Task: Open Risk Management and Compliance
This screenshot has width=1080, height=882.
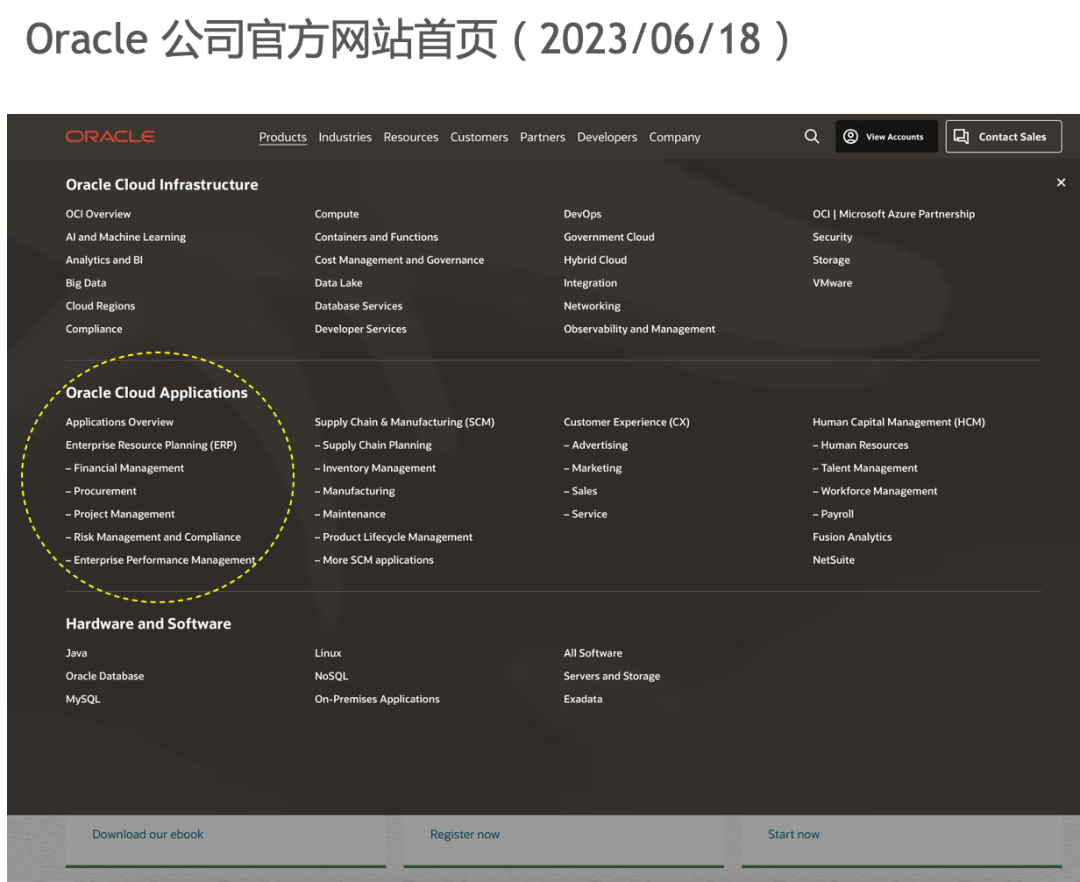Action: click(154, 537)
